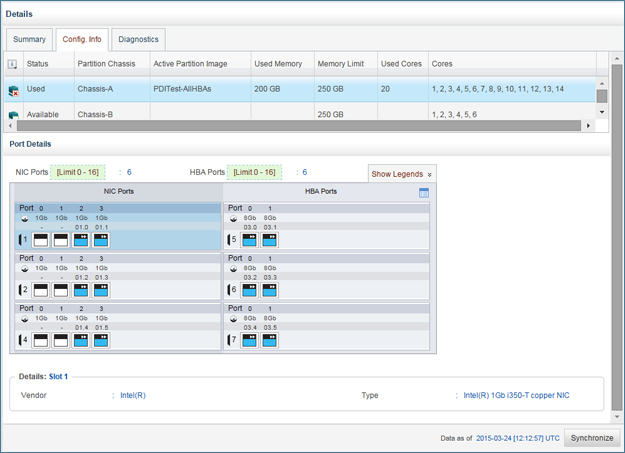Click port 01.4 icon in NIC slot 4
The height and width of the screenshot is (453, 625).
(81, 340)
